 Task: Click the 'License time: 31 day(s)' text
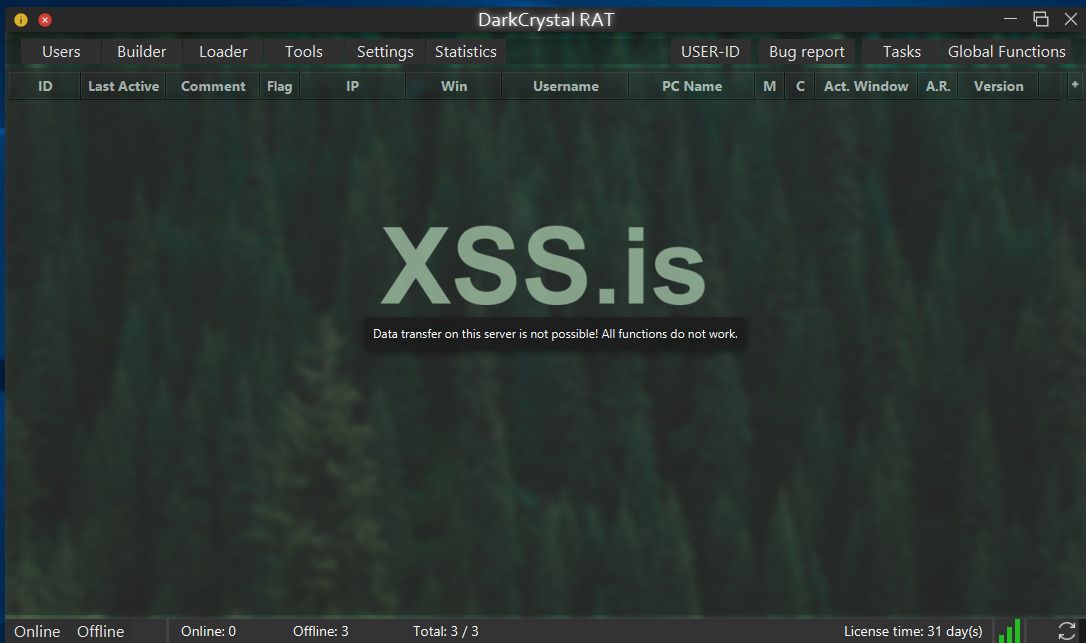(913, 631)
